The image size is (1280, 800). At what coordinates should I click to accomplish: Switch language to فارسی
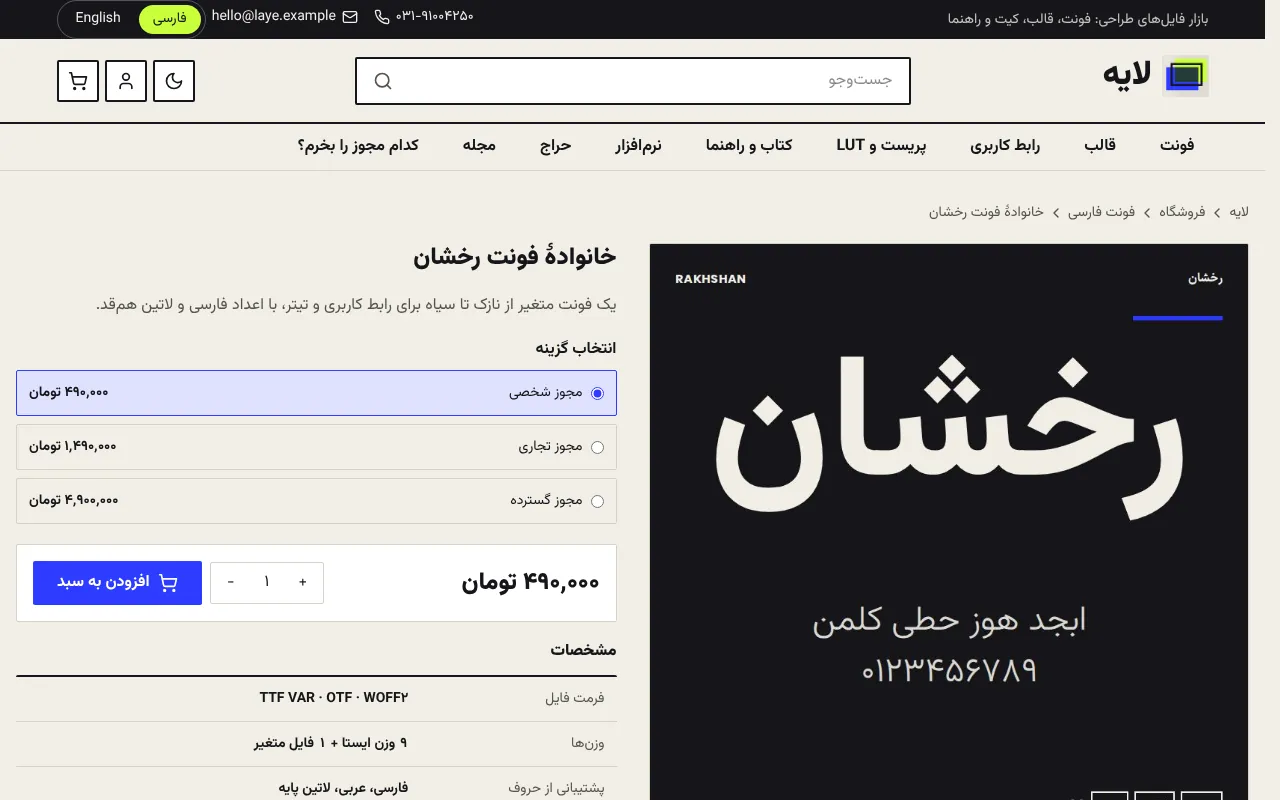(169, 19)
